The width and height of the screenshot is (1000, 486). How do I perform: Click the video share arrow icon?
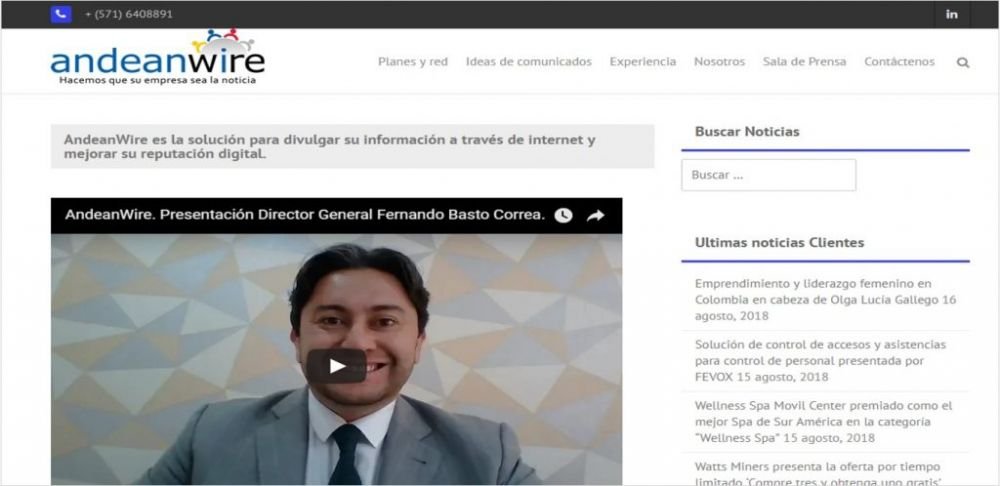pyautogui.click(x=596, y=216)
